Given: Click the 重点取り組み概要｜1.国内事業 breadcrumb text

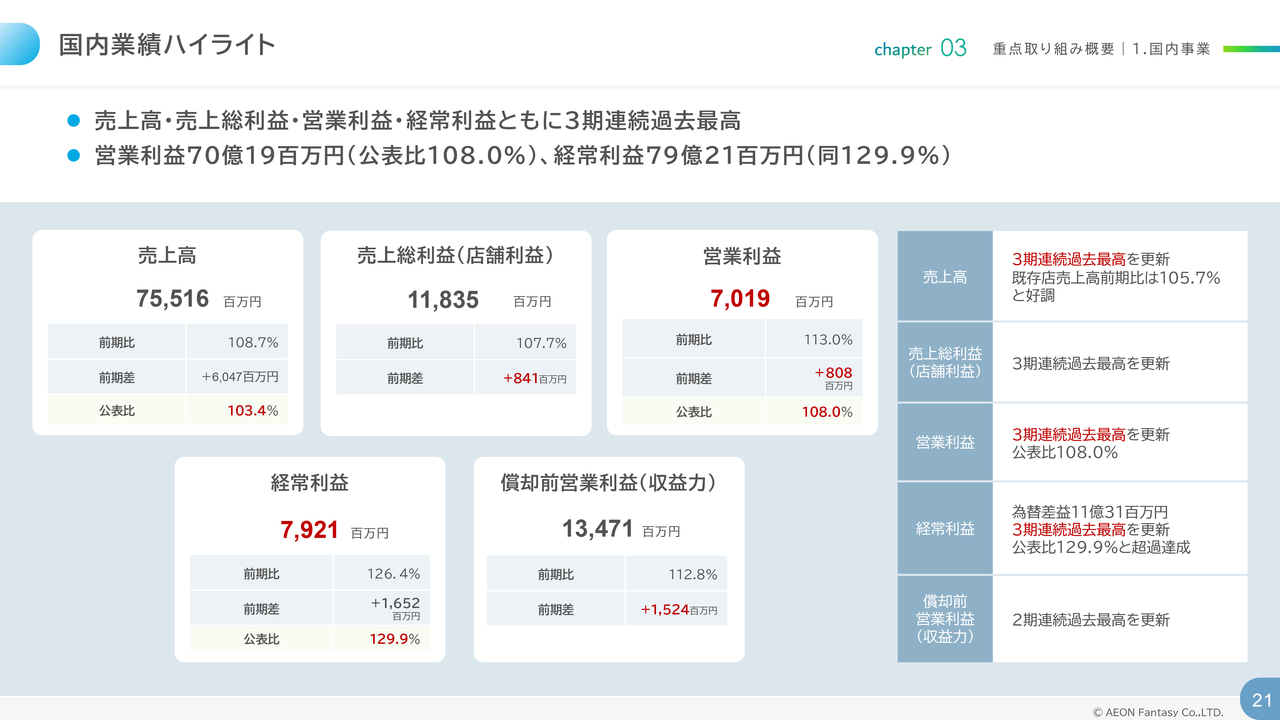Looking at the screenshot, I should pos(1101,48).
